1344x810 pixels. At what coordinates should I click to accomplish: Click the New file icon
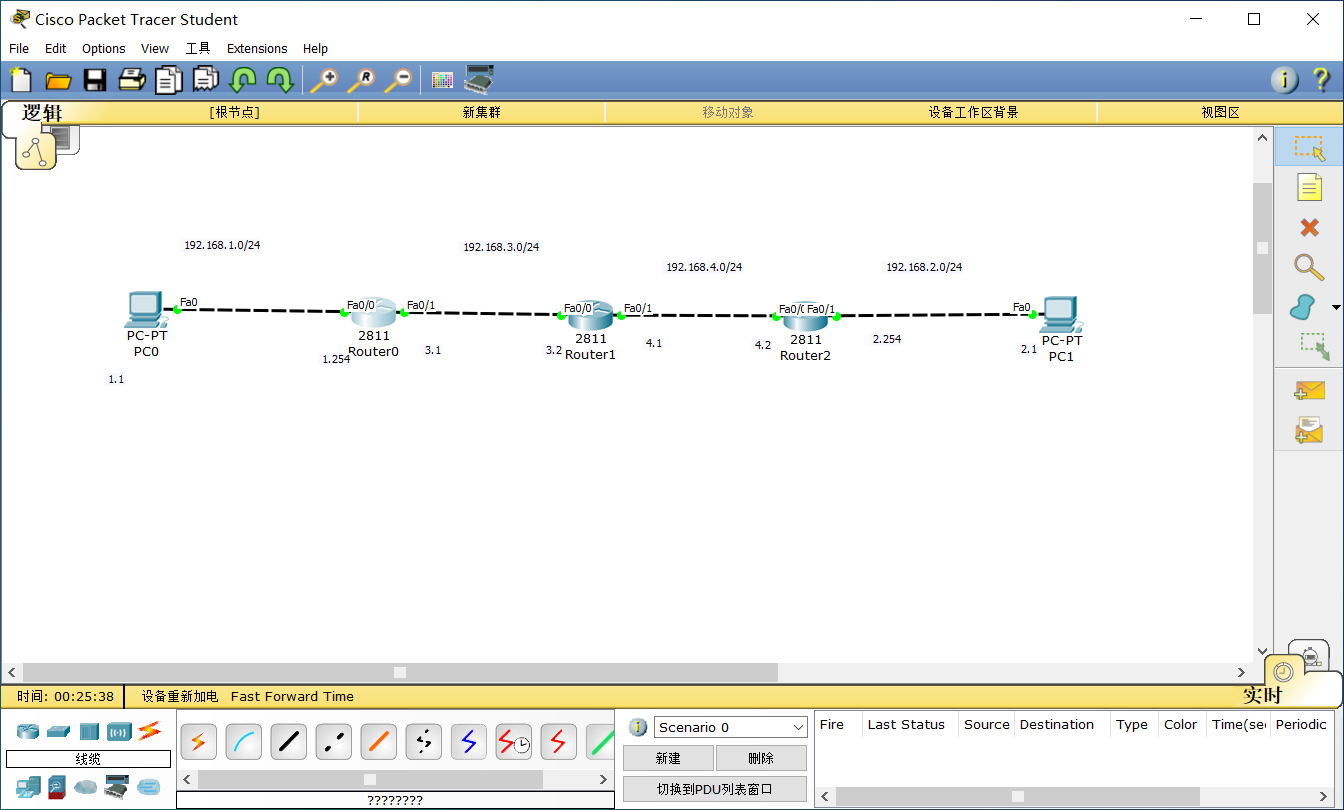coord(20,80)
